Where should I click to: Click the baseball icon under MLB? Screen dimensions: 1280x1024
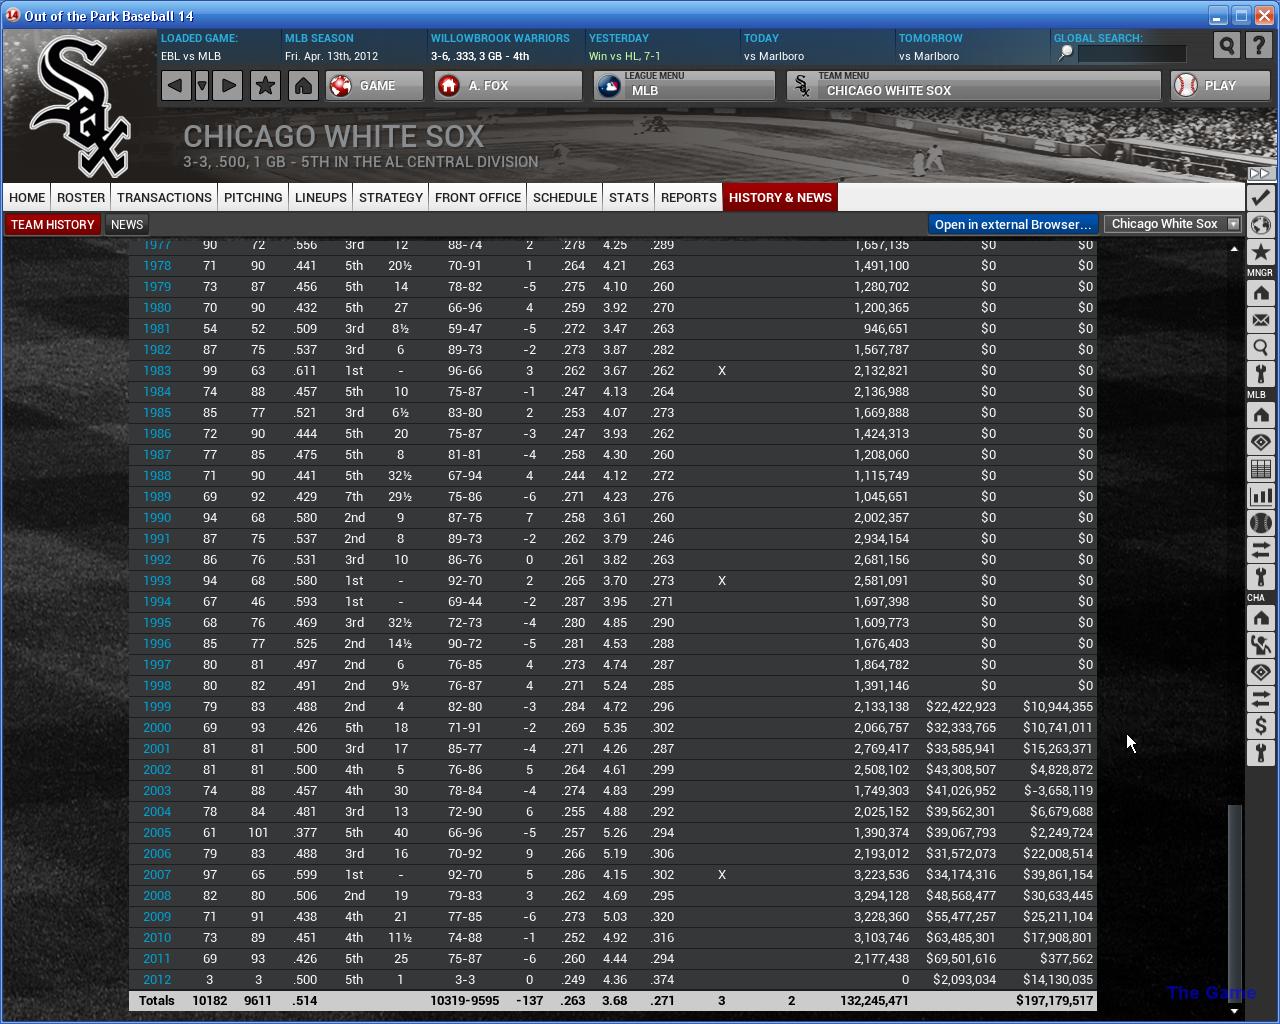point(1260,523)
